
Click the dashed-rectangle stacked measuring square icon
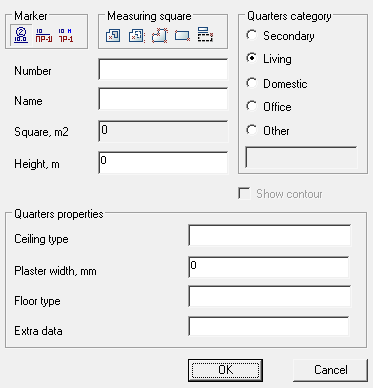[x=205, y=35]
